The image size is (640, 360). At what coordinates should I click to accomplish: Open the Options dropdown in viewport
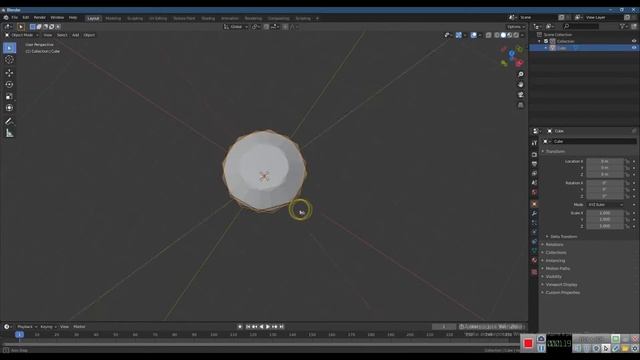tap(516, 27)
